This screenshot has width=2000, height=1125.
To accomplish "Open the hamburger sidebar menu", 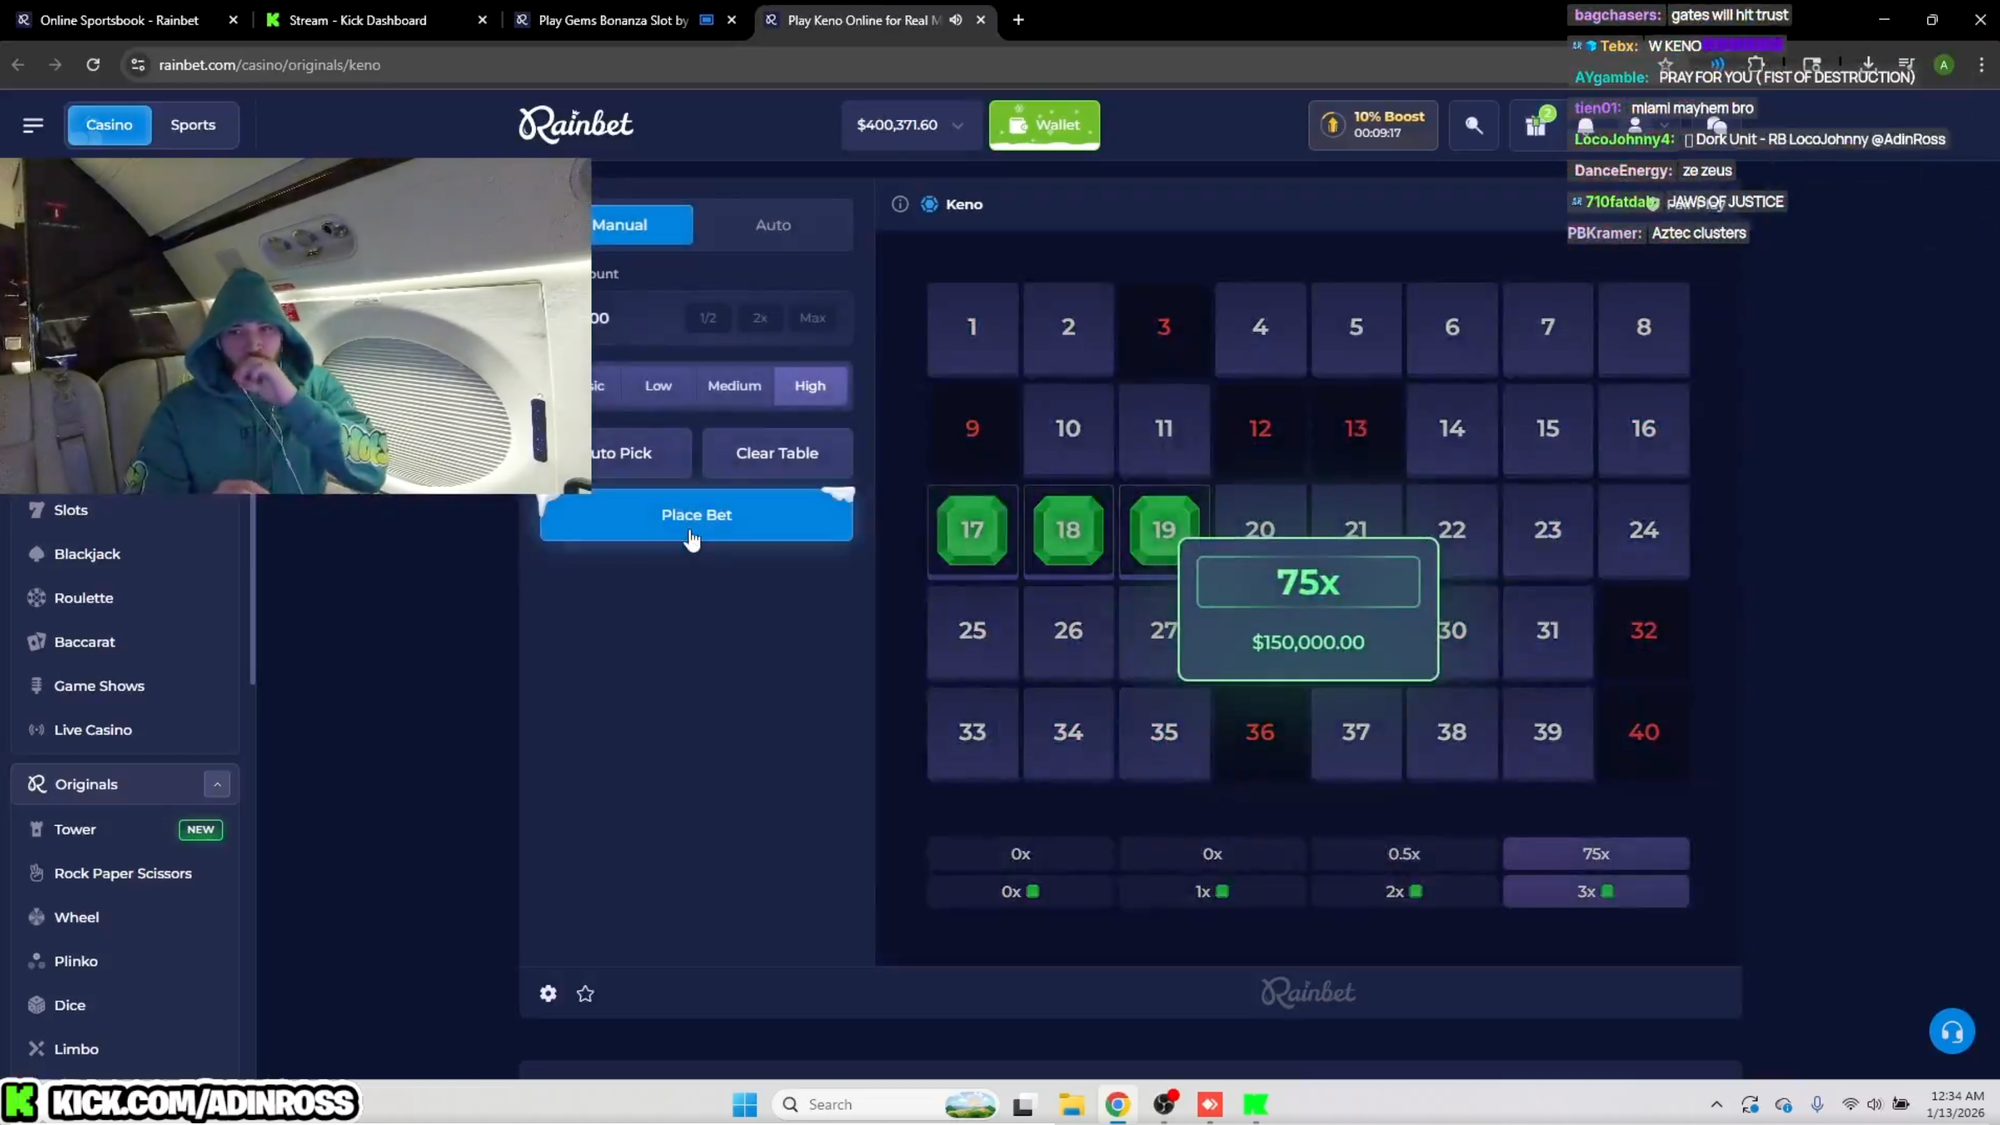I will (x=33, y=125).
